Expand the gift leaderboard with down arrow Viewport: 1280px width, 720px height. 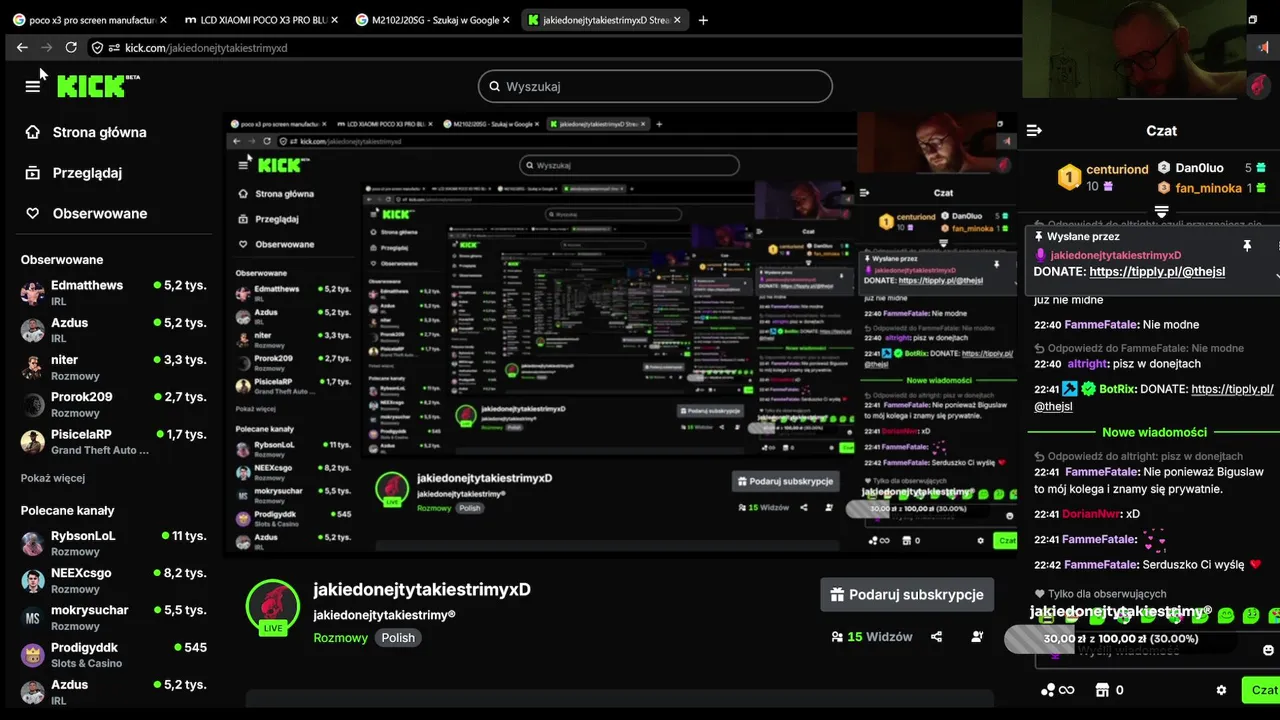[x=1161, y=211]
